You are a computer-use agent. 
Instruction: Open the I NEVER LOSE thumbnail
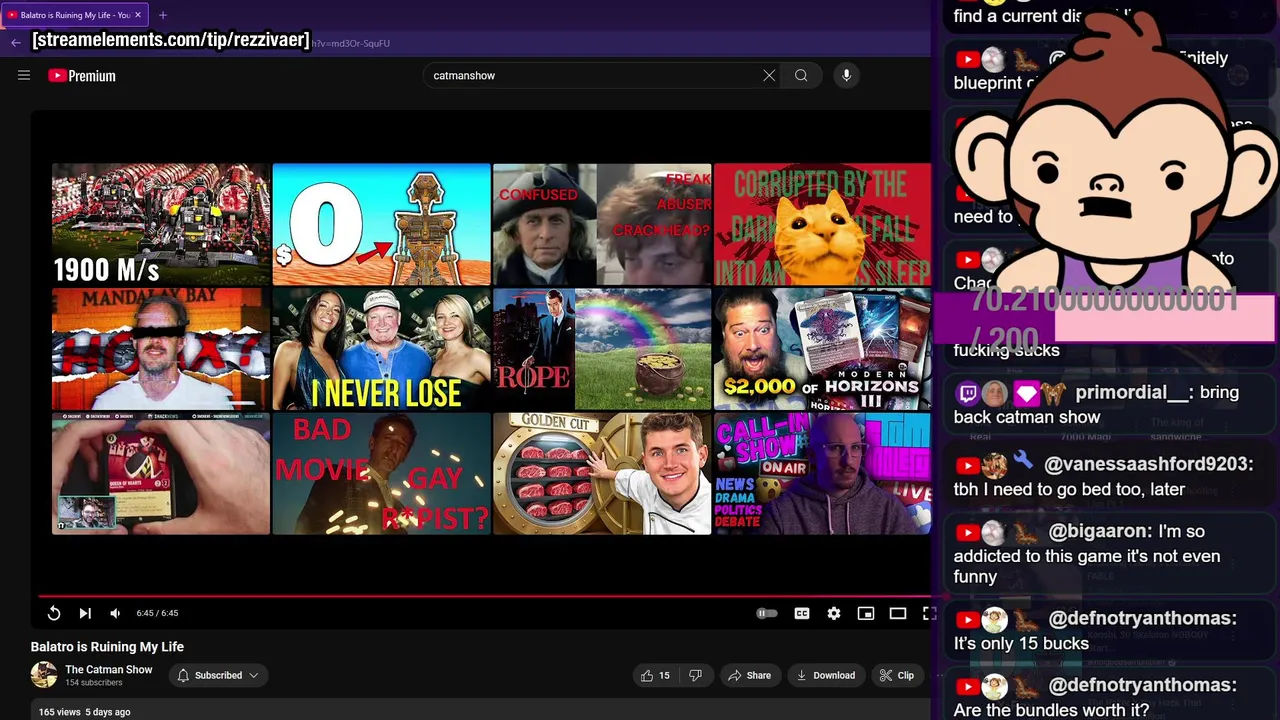point(381,349)
